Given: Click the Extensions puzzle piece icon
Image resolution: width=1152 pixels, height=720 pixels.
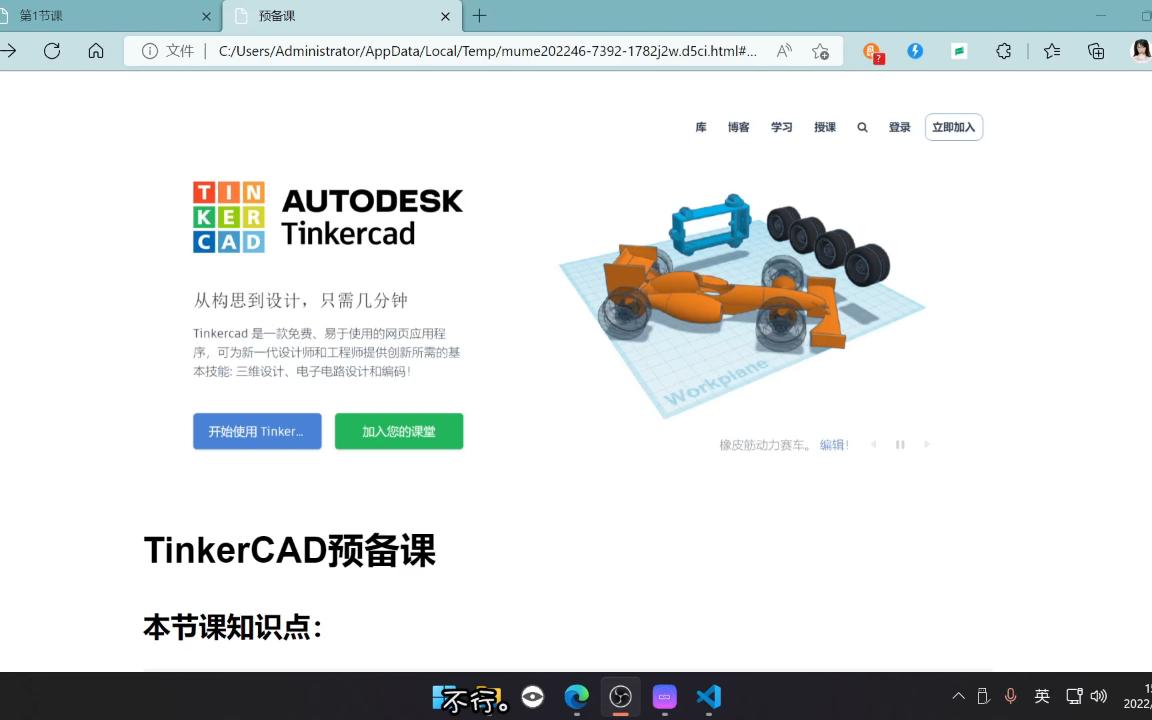Looking at the screenshot, I should coord(1004,51).
